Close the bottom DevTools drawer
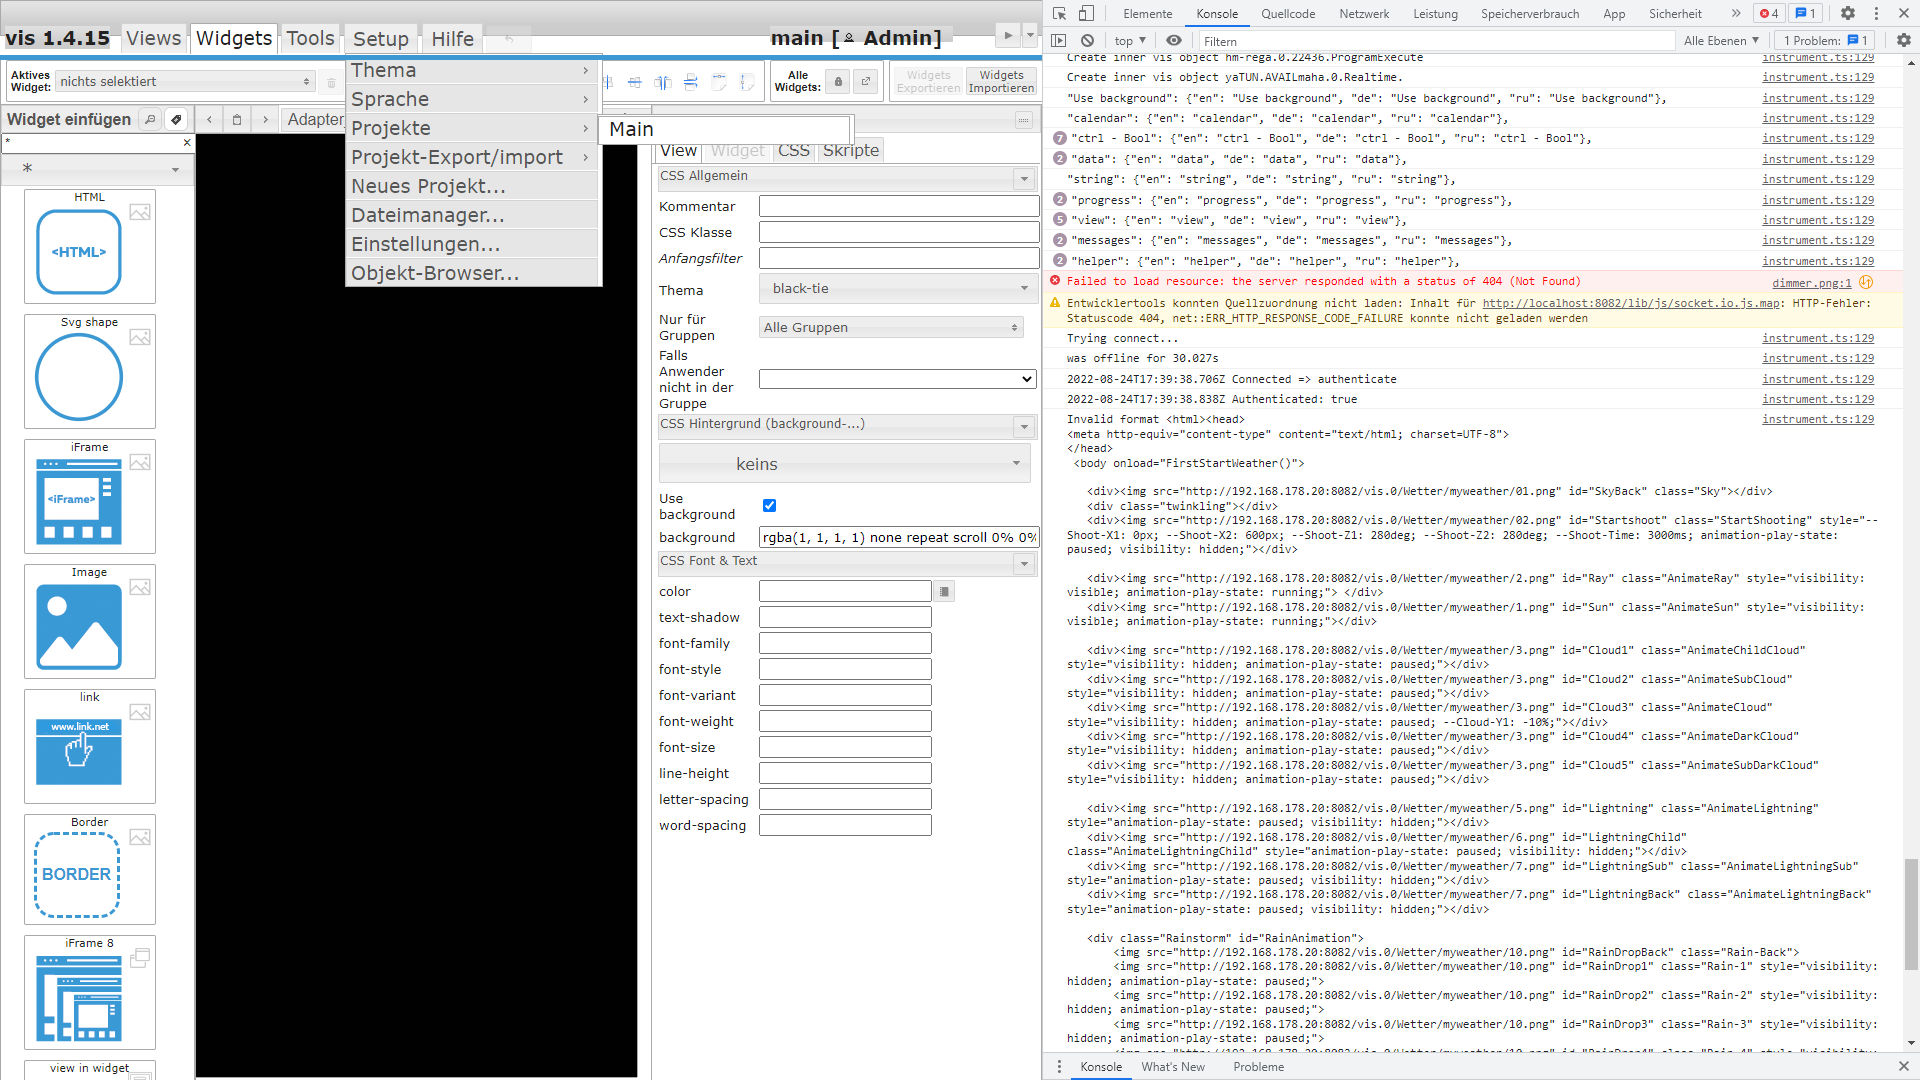 (1904, 1067)
